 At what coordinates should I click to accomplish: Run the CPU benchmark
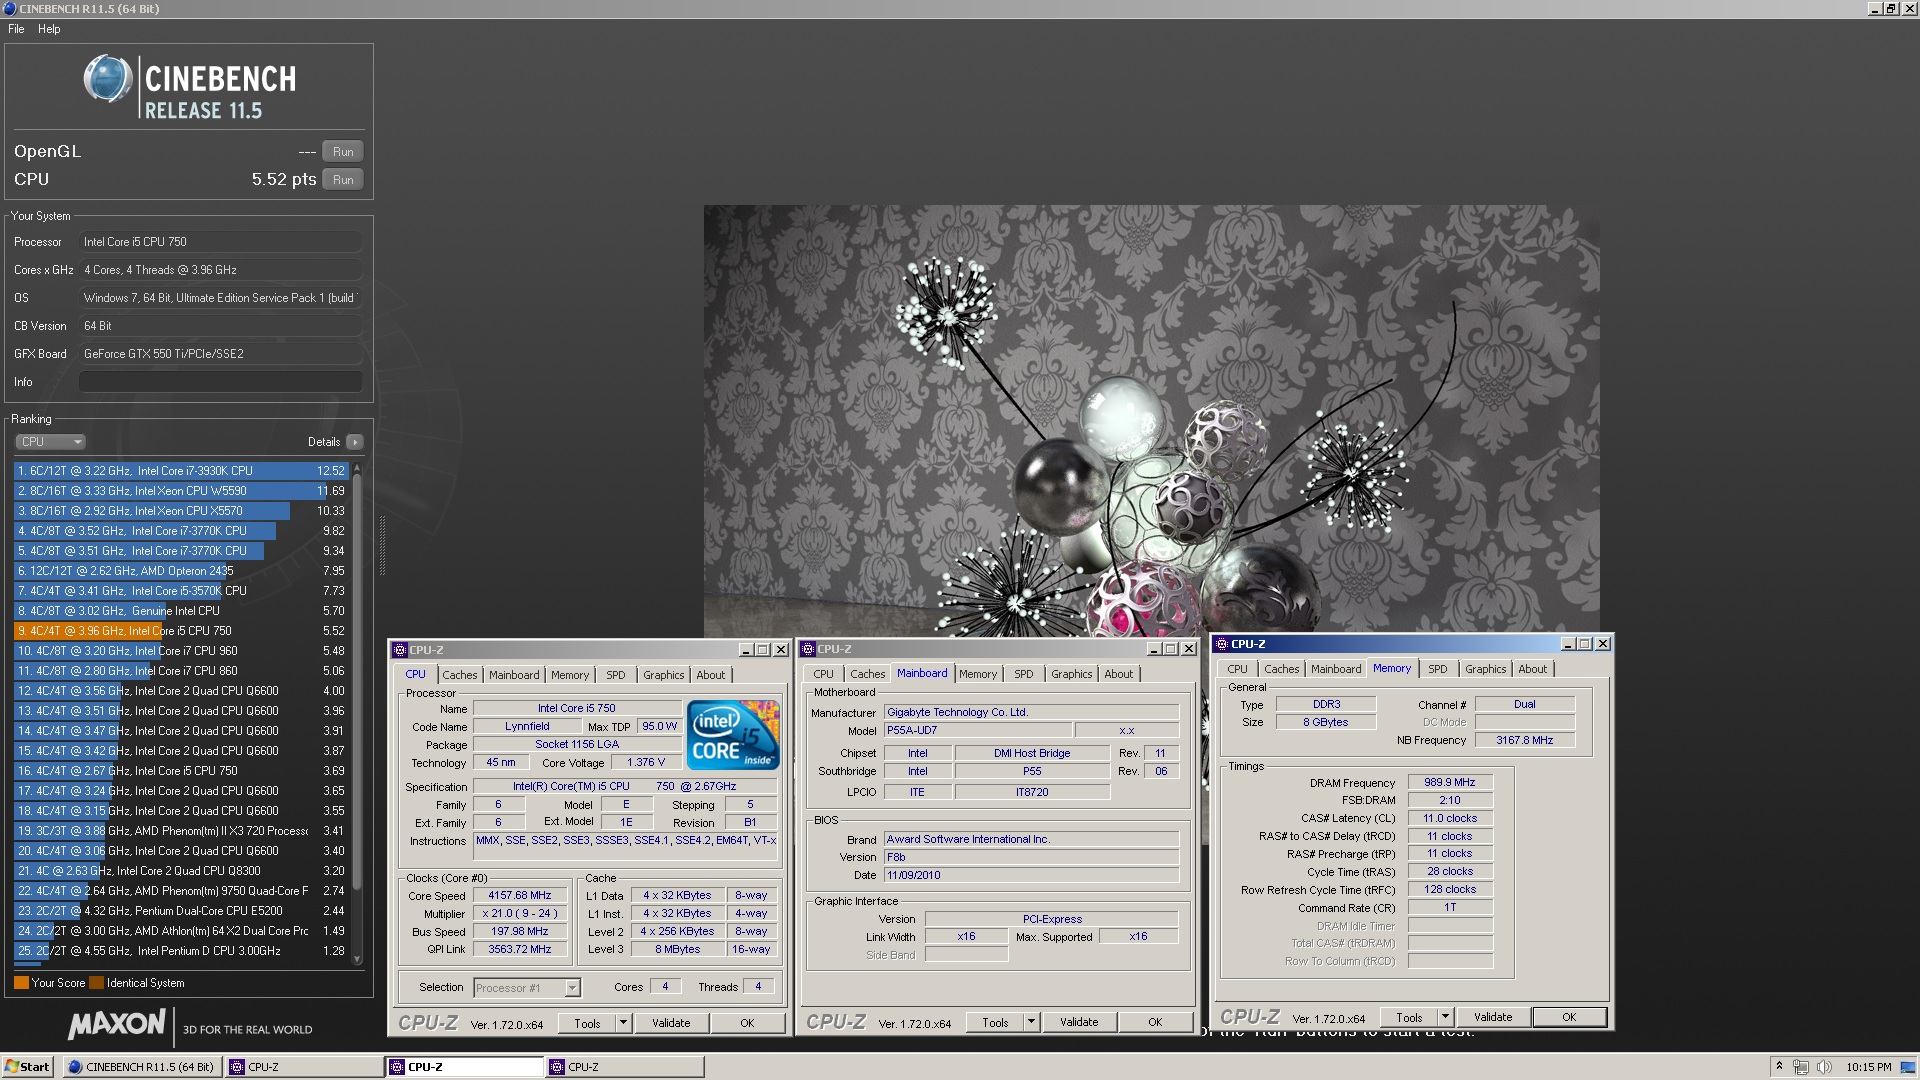click(x=343, y=180)
